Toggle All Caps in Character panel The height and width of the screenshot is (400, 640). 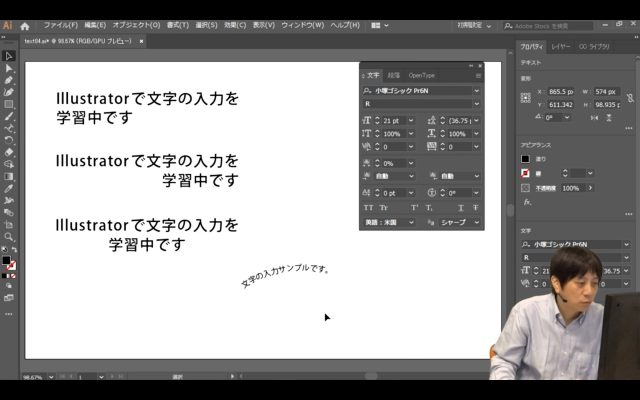(368, 208)
